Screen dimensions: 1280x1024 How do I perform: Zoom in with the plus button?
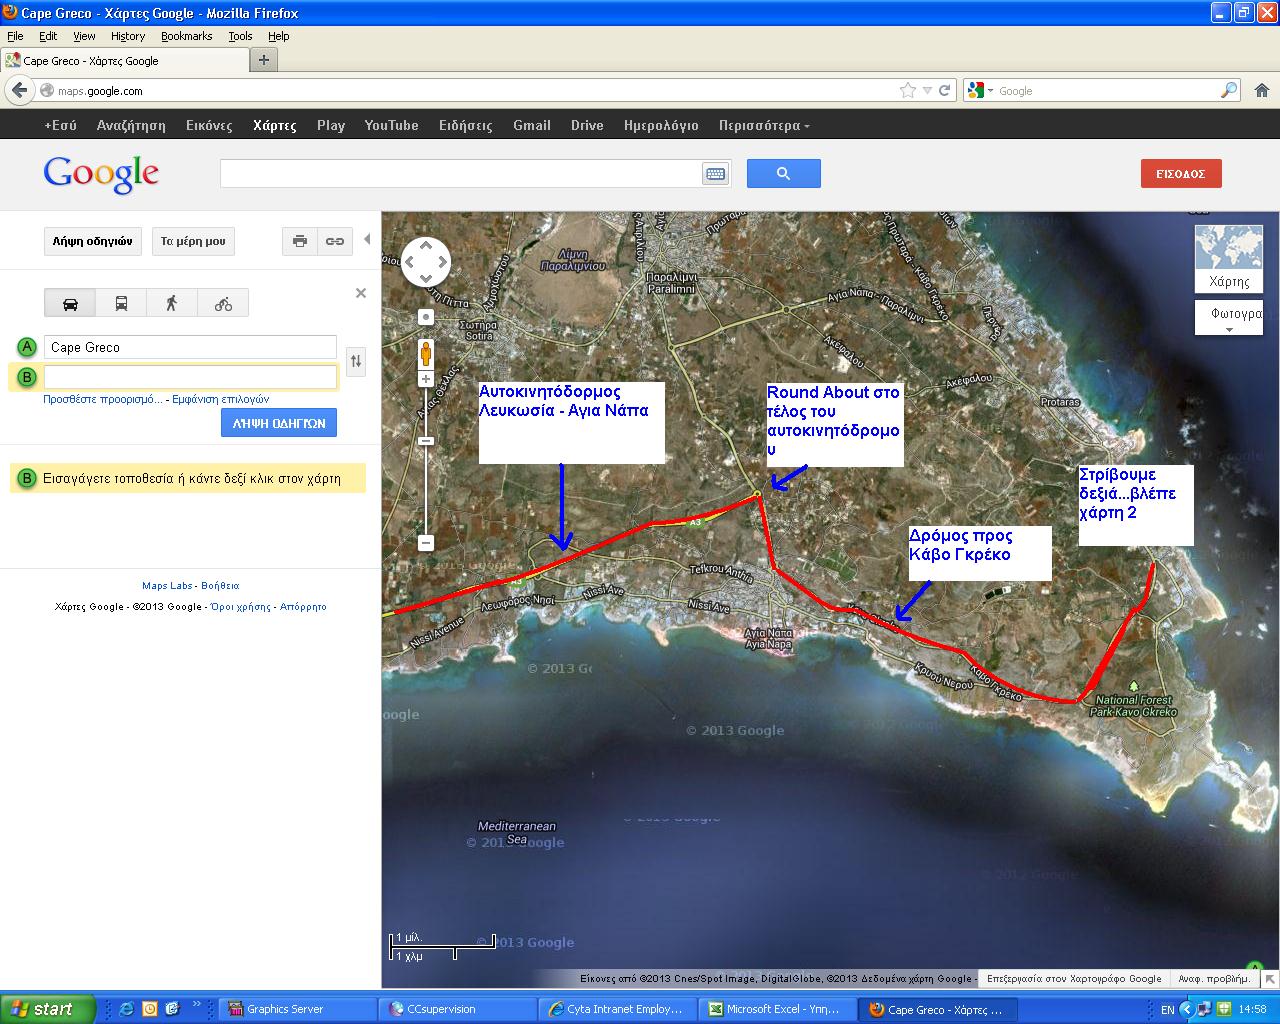click(425, 379)
